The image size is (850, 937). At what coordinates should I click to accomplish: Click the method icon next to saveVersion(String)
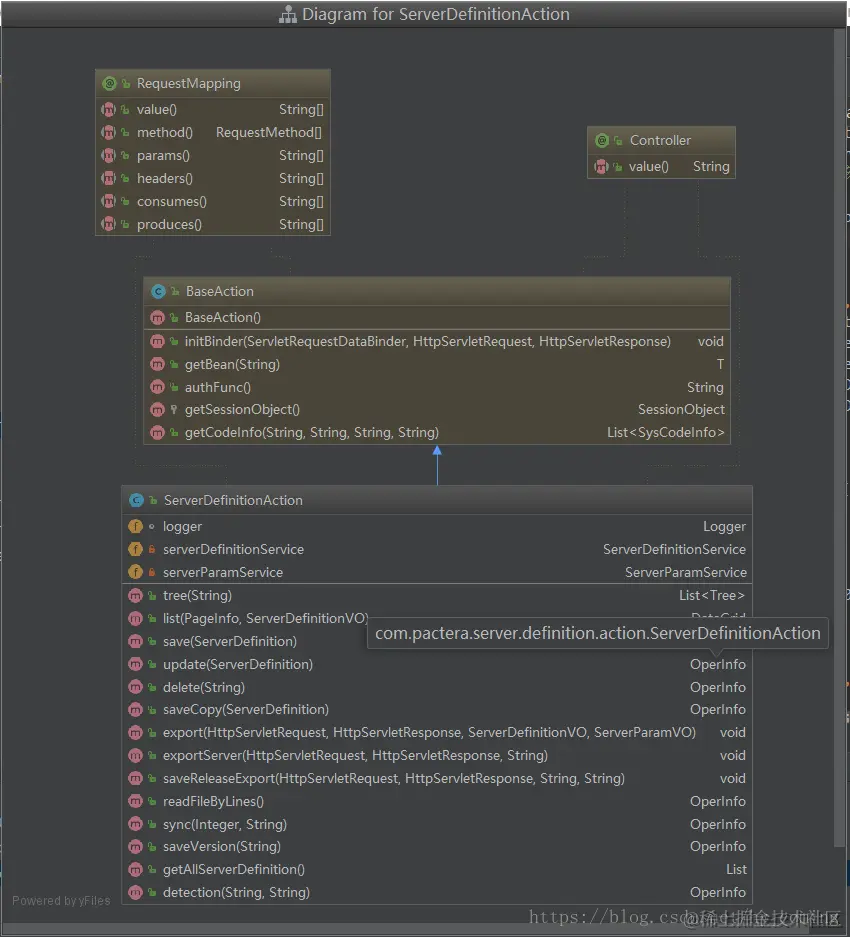(x=136, y=847)
